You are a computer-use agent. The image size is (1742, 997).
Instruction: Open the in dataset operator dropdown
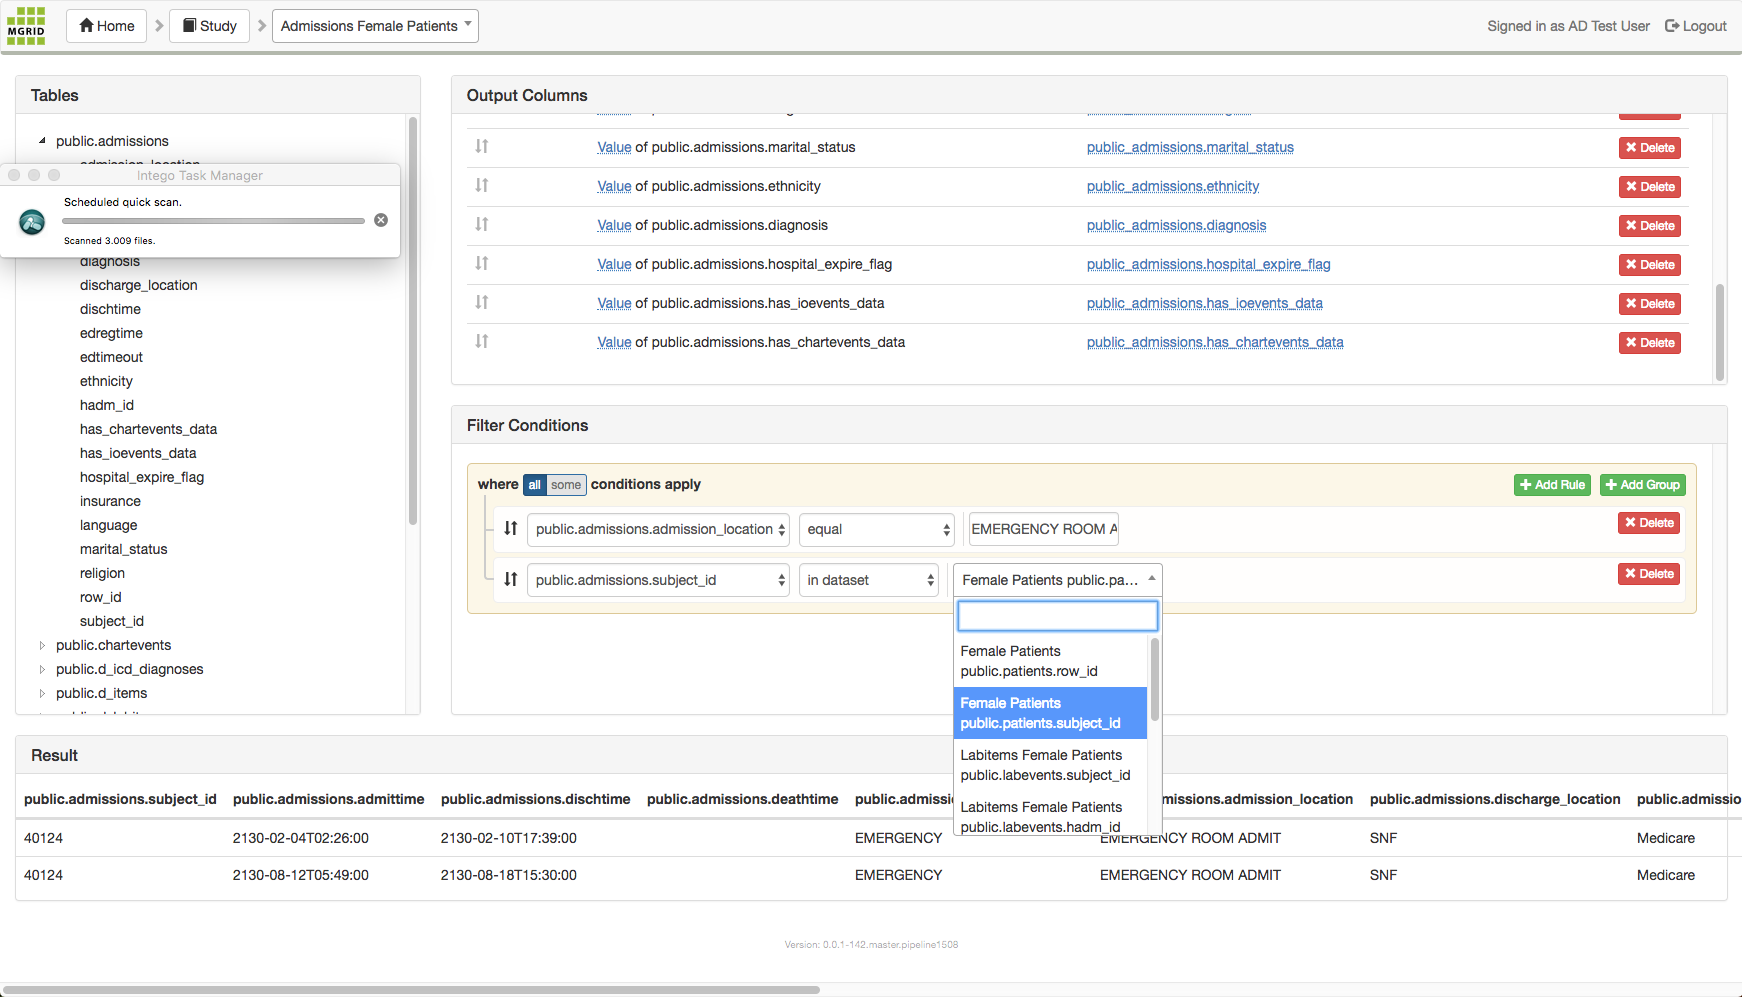tap(869, 580)
